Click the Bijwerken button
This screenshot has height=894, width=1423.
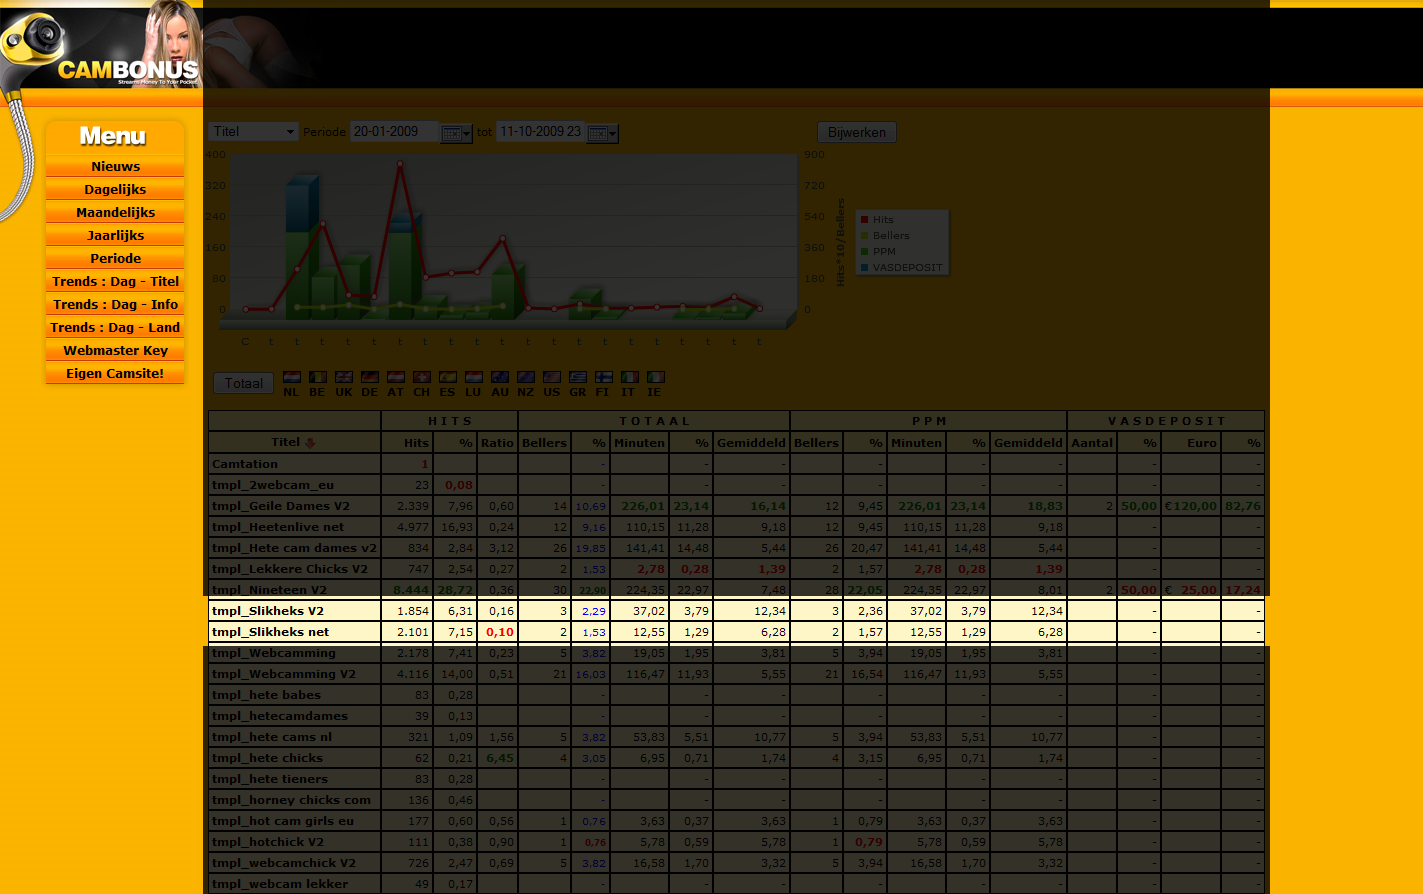(857, 132)
